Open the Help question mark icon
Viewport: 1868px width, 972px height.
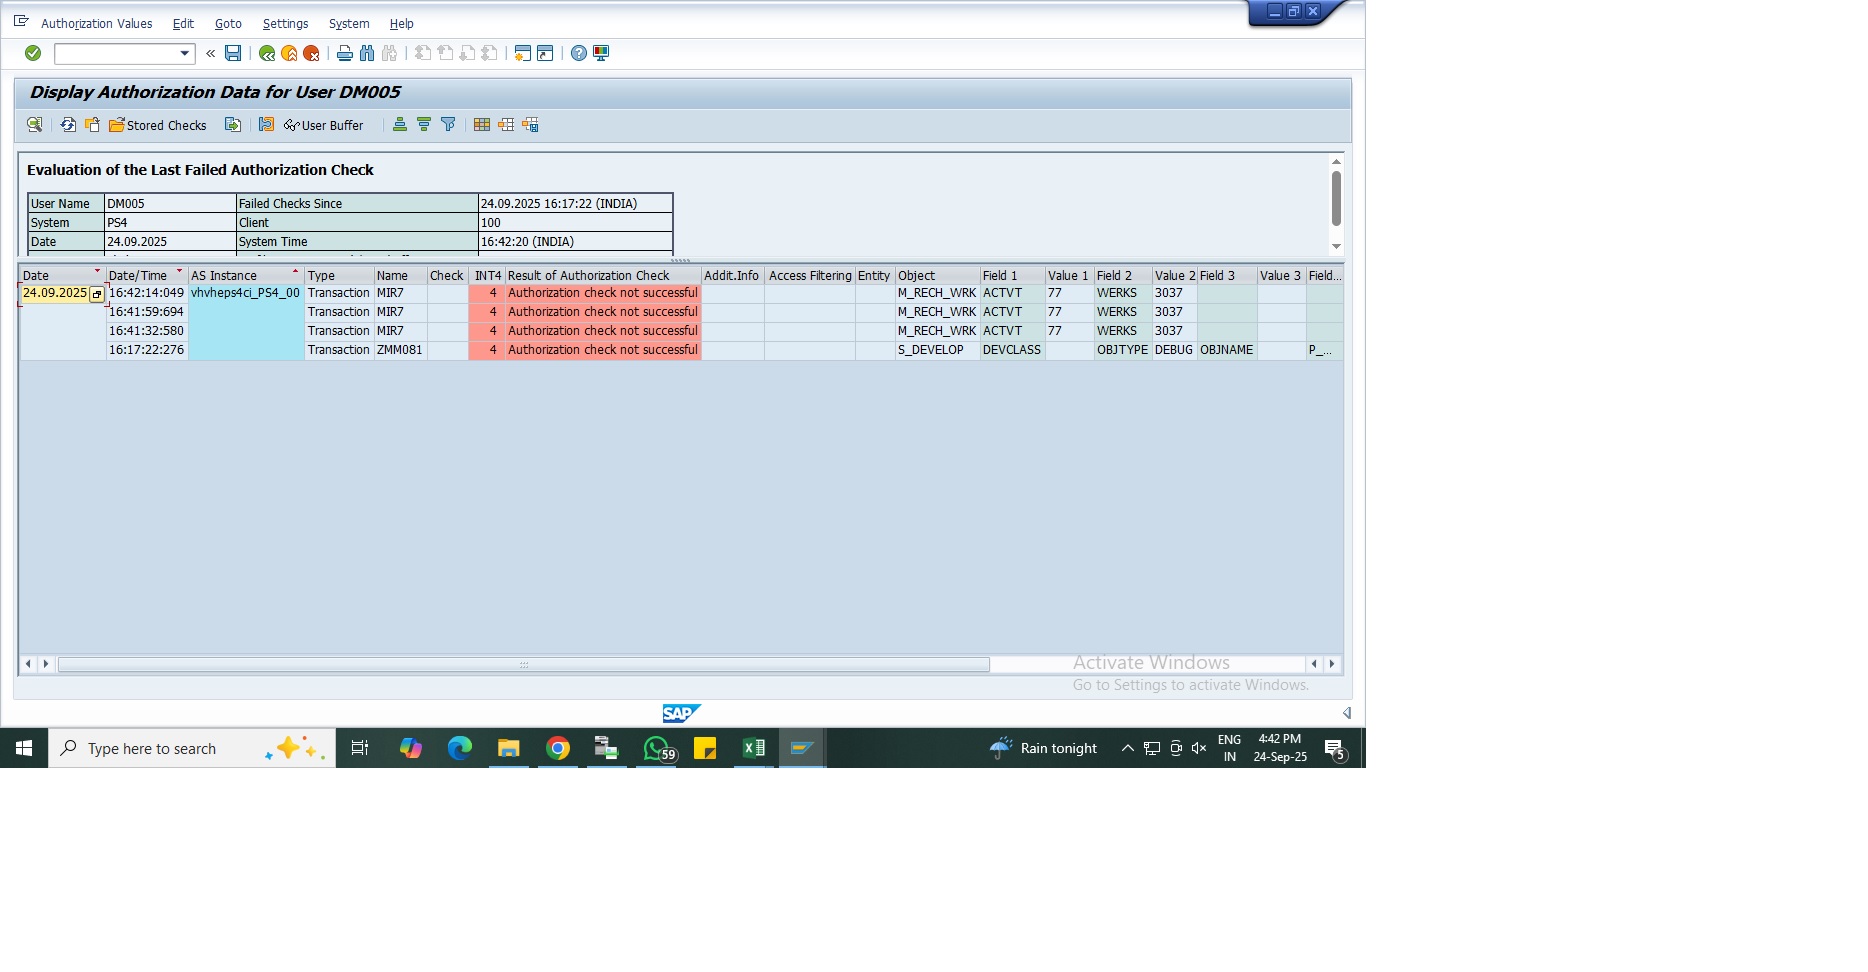pos(579,53)
